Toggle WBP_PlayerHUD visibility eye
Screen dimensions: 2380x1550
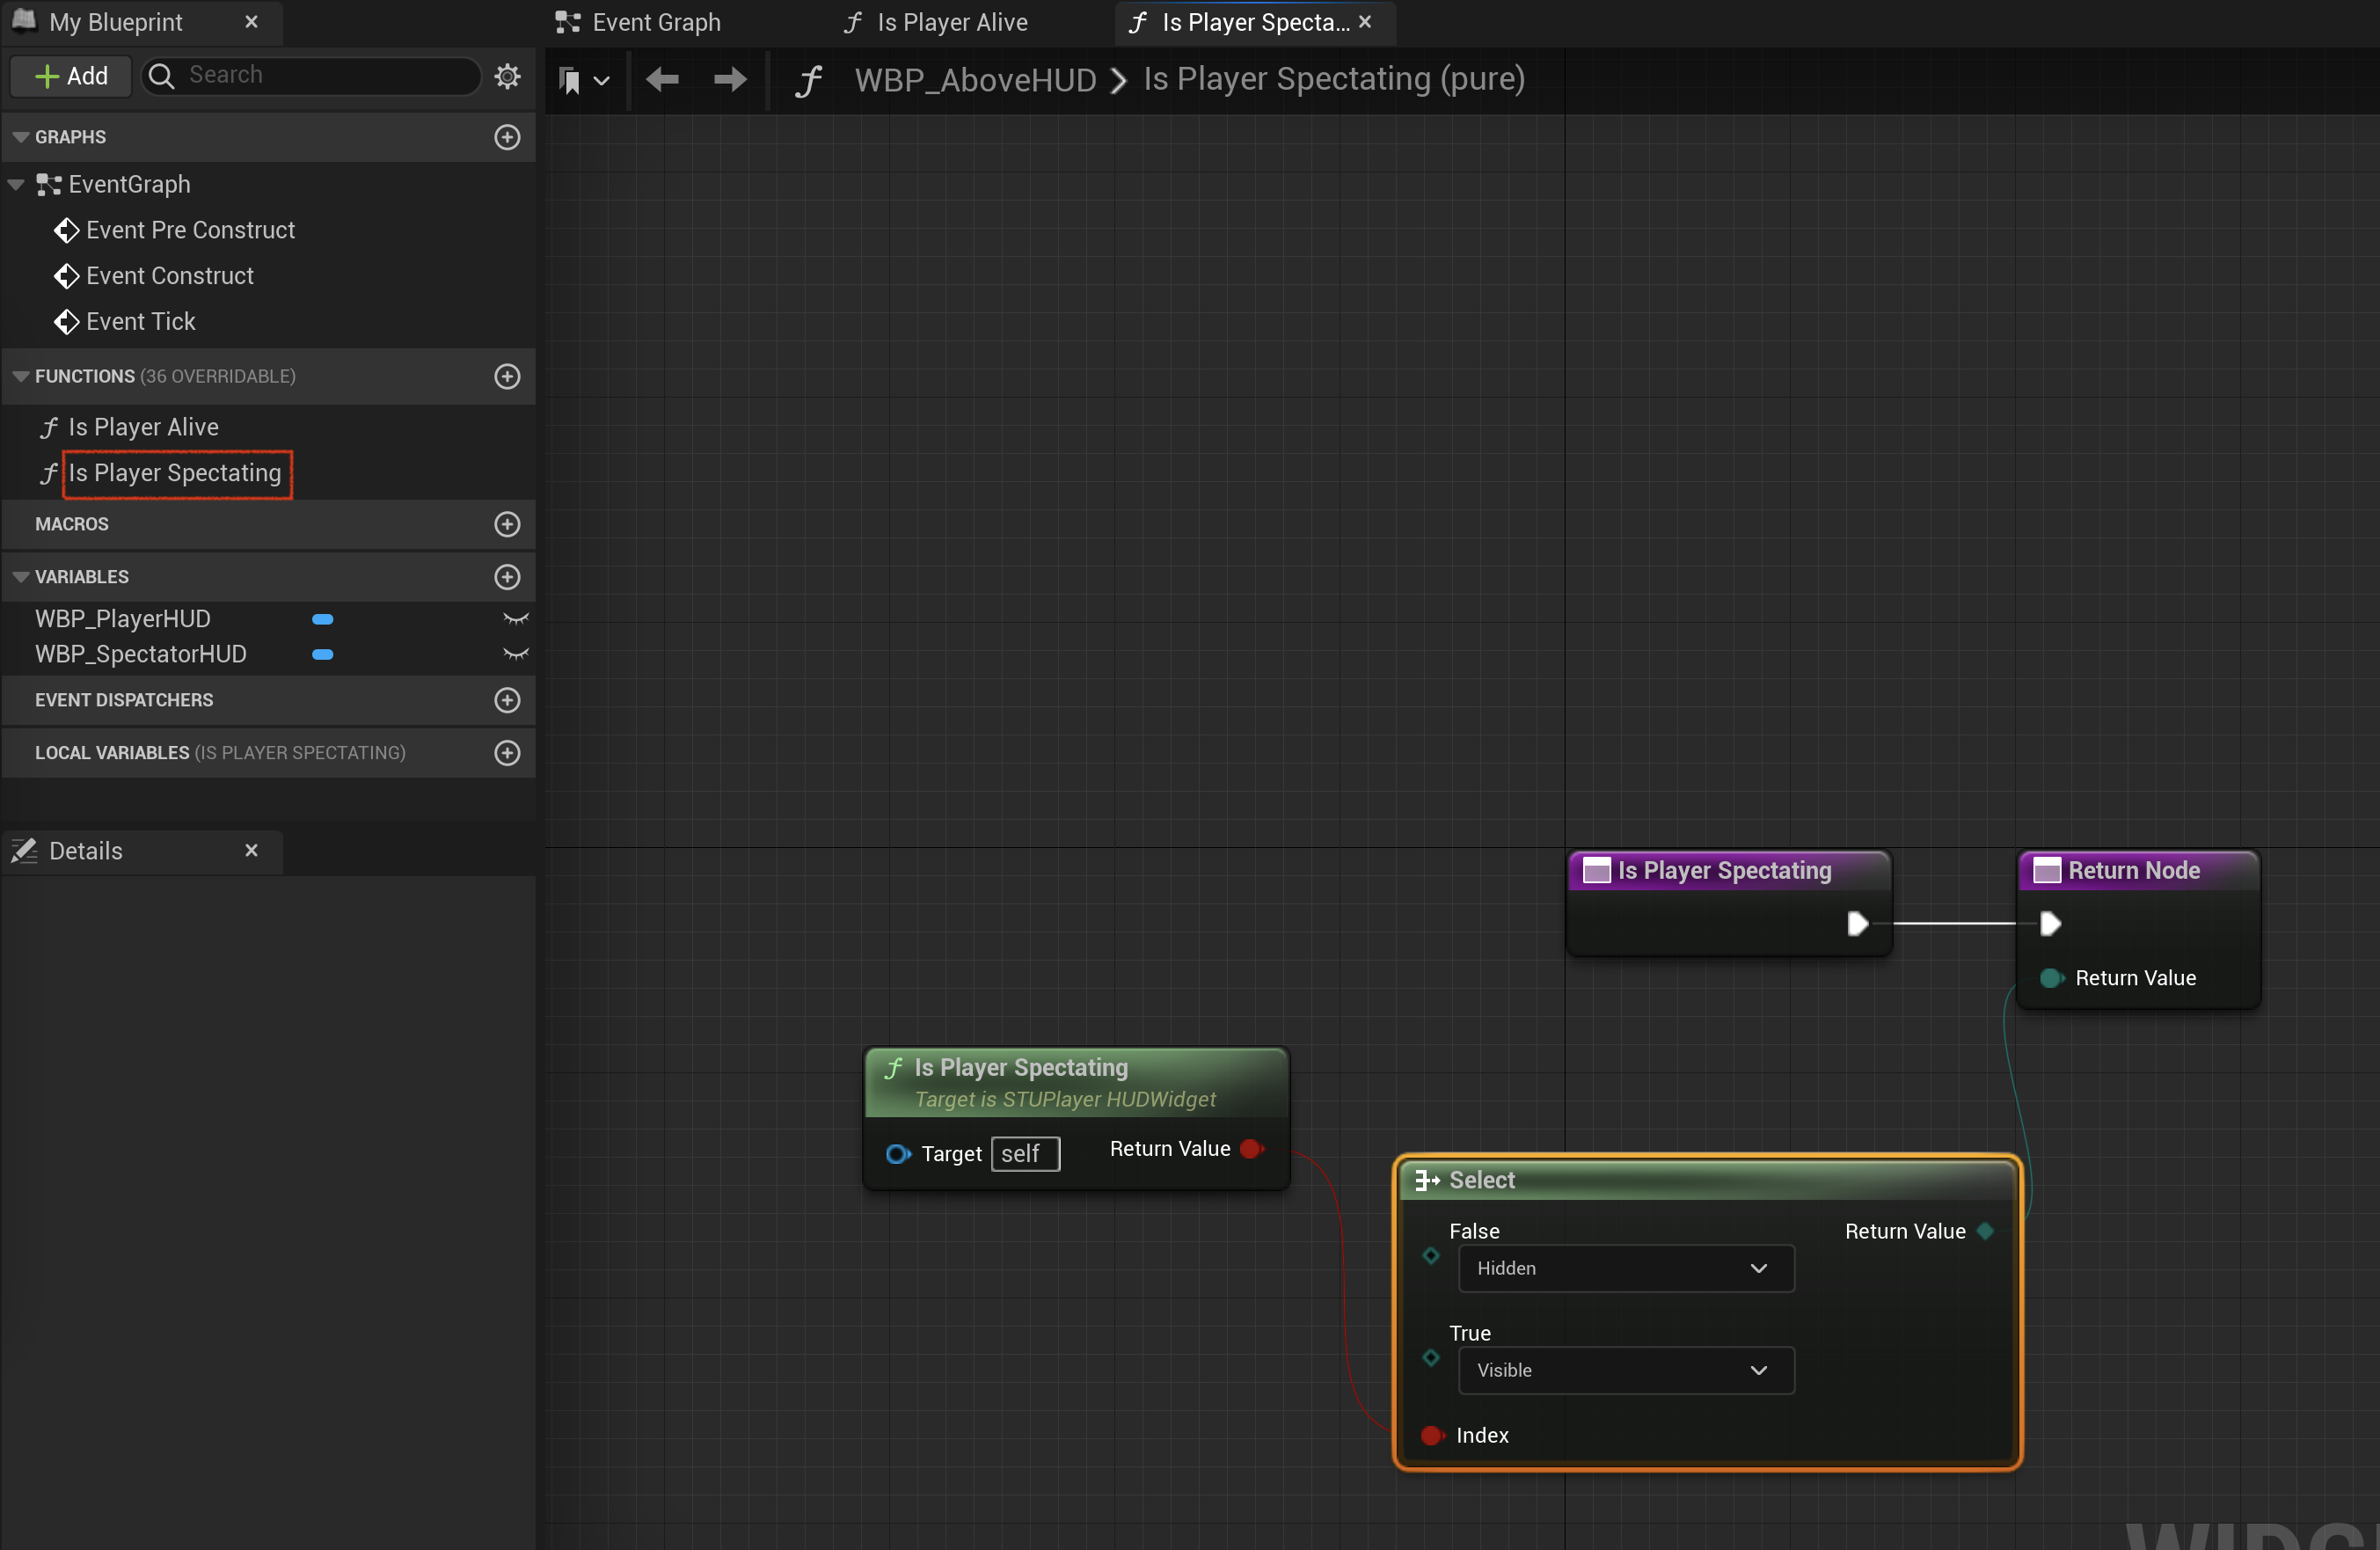click(515, 619)
